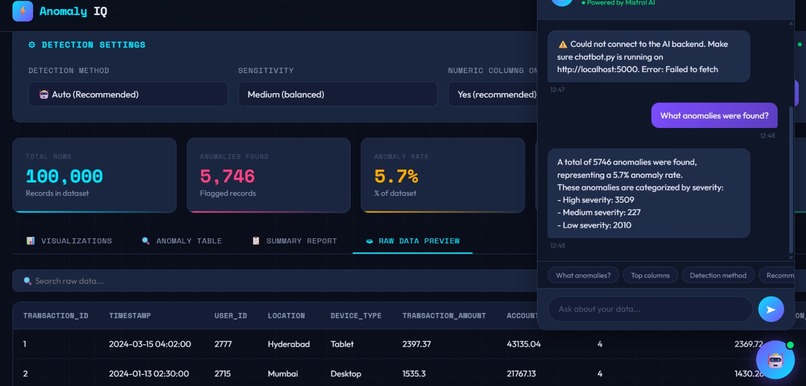Click the 2024-03-15 04:02:00 timestamp cell
Viewport: 806px width, 386px height.
pyautogui.click(x=150, y=344)
